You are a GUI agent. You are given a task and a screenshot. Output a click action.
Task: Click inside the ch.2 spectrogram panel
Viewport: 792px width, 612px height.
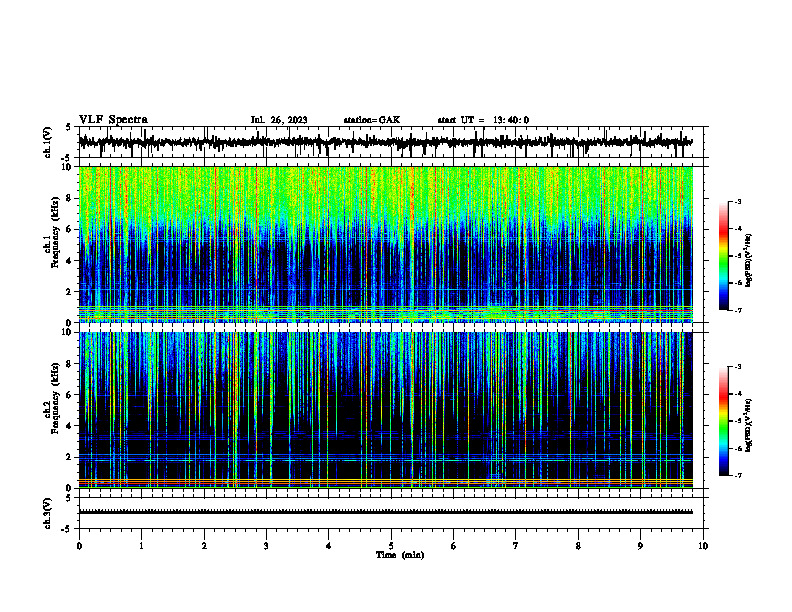(x=385, y=410)
